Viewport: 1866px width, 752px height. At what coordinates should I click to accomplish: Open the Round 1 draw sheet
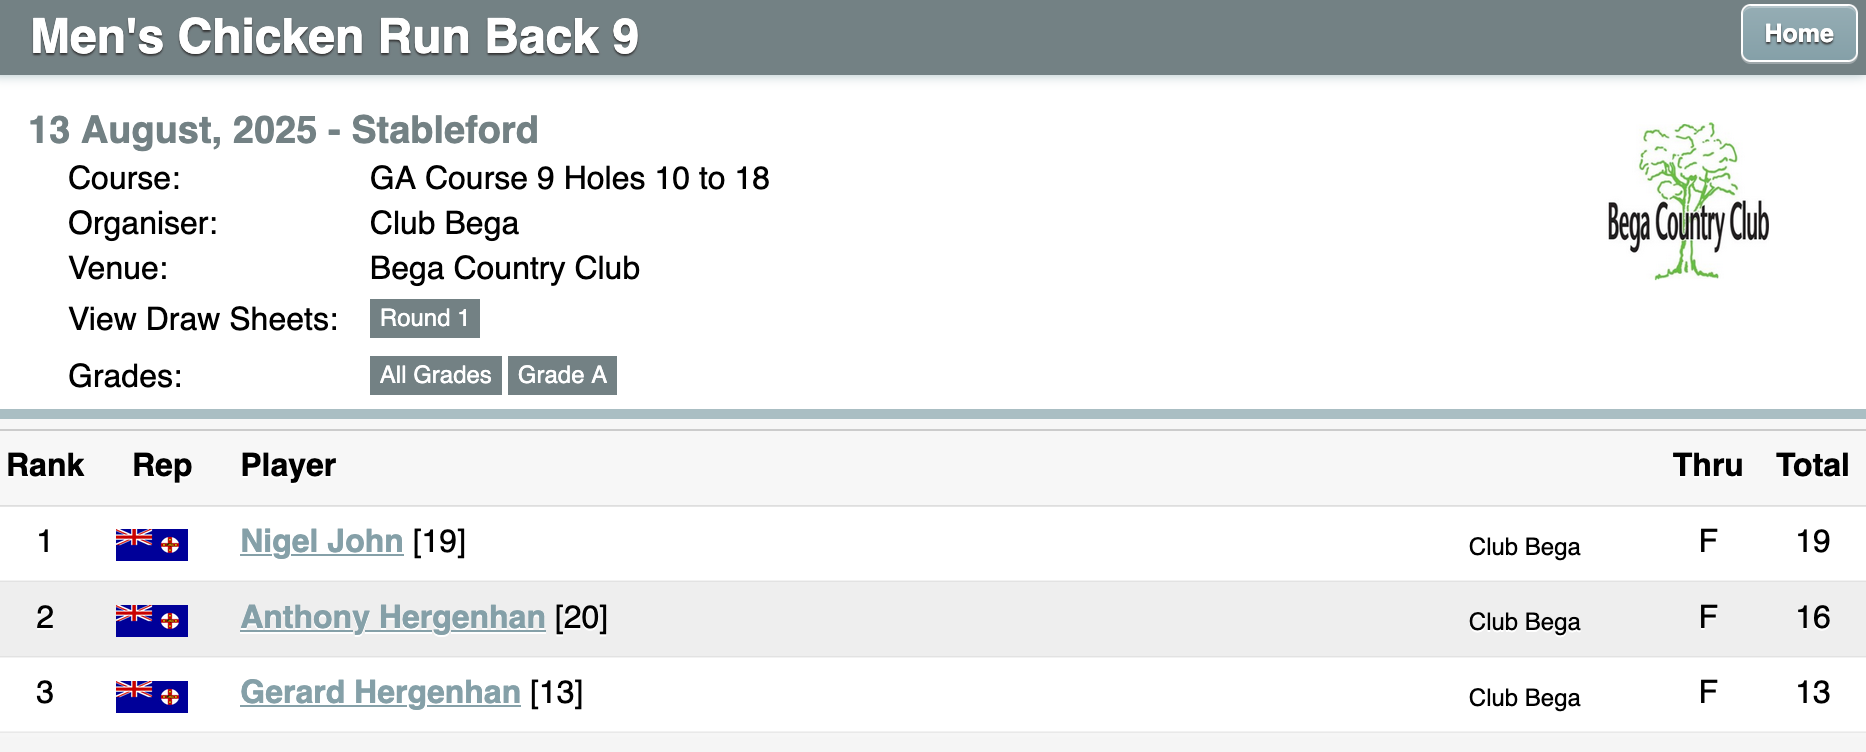[x=424, y=318]
